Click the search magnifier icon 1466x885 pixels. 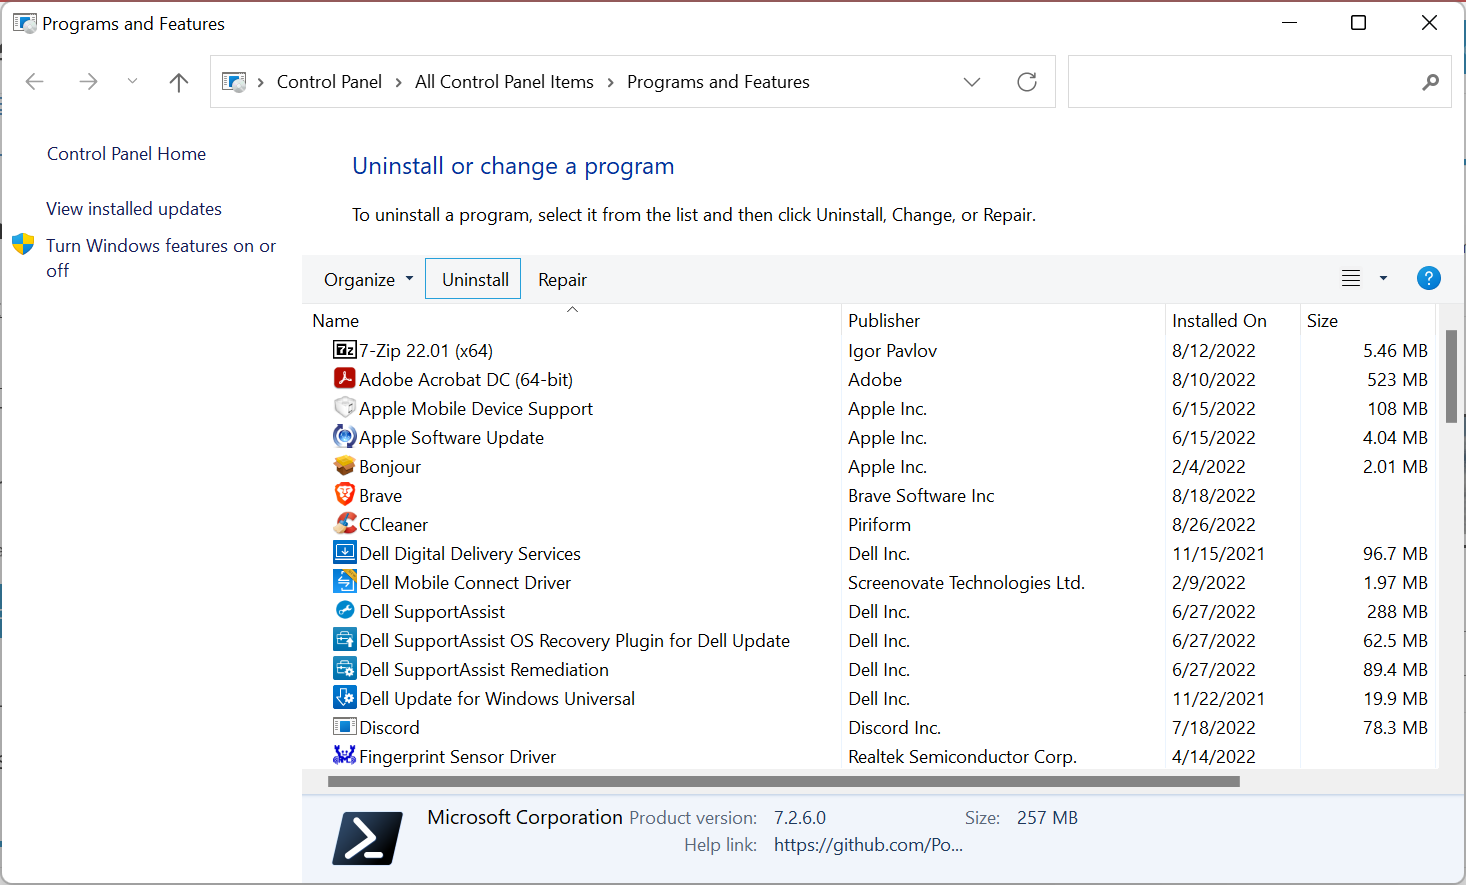tap(1431, 82)
